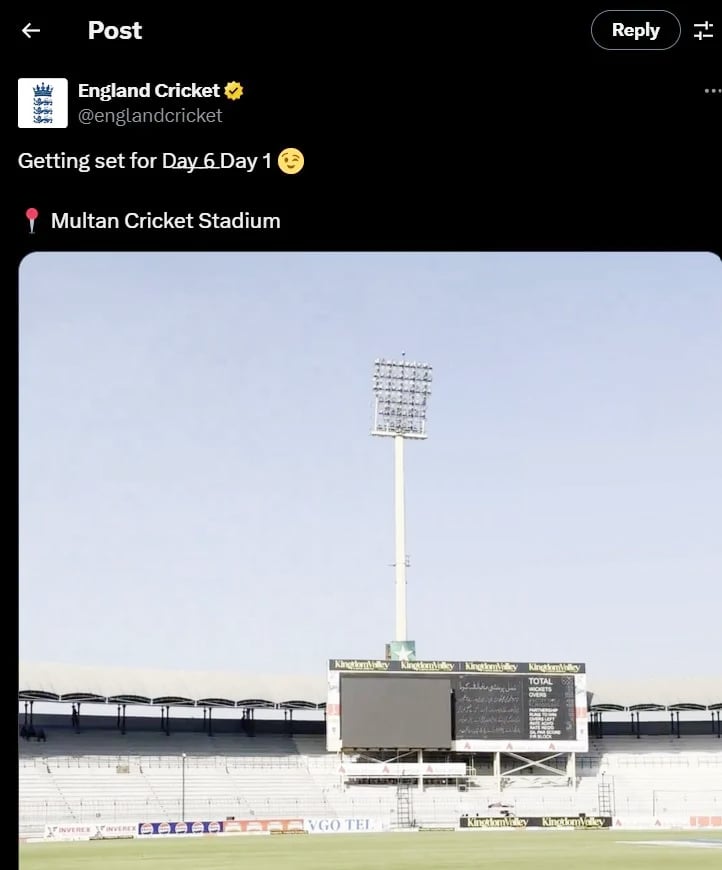
Task: Click the winking face emoji
Action: click(291, 161)
